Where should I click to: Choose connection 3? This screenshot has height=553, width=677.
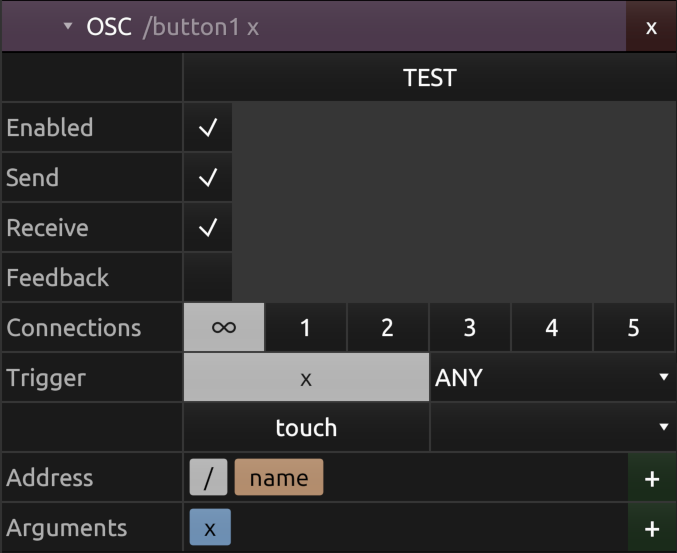pos(470,327)
